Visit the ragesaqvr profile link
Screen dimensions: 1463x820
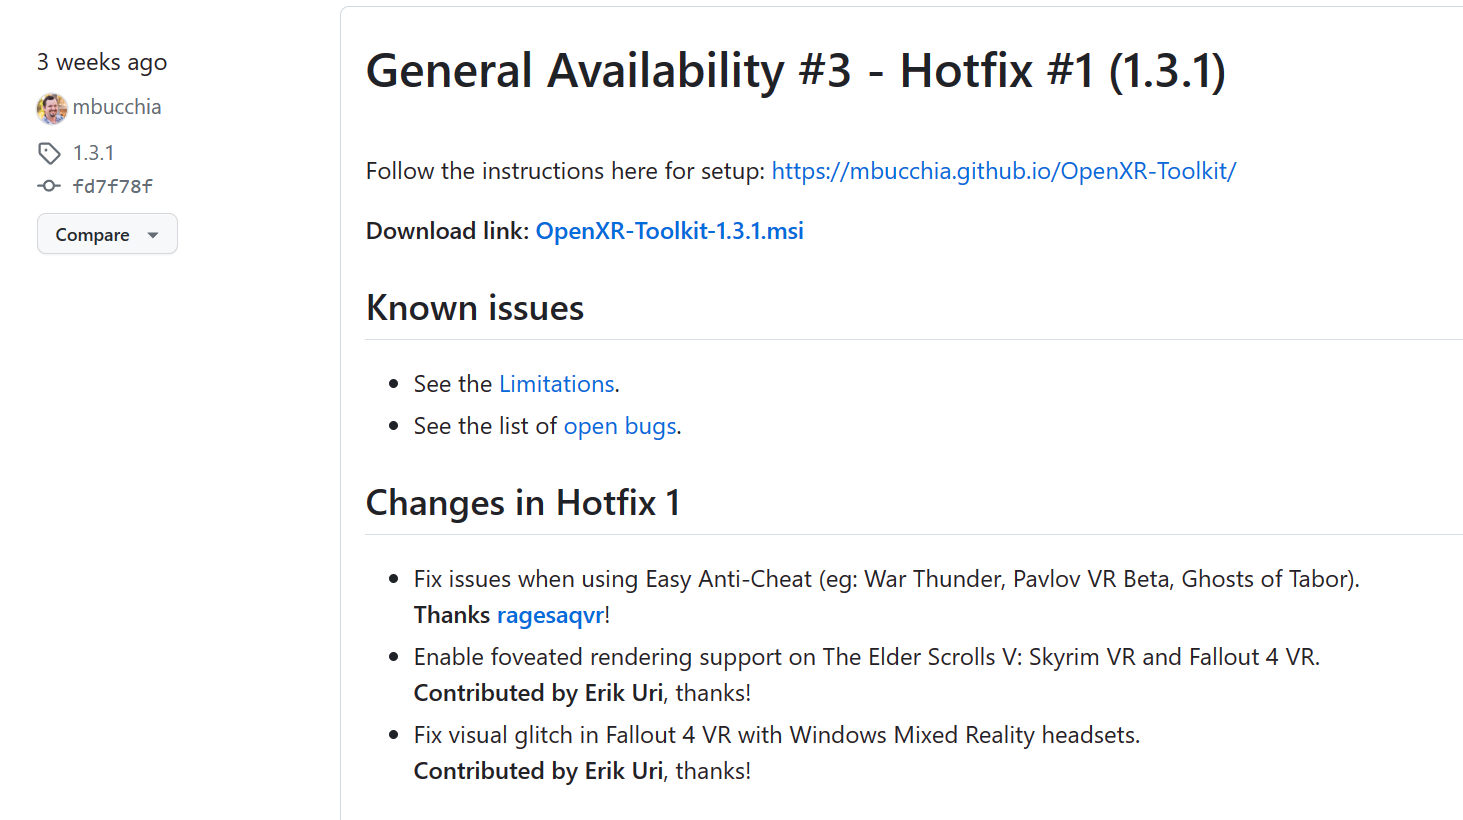coord(550,615)
